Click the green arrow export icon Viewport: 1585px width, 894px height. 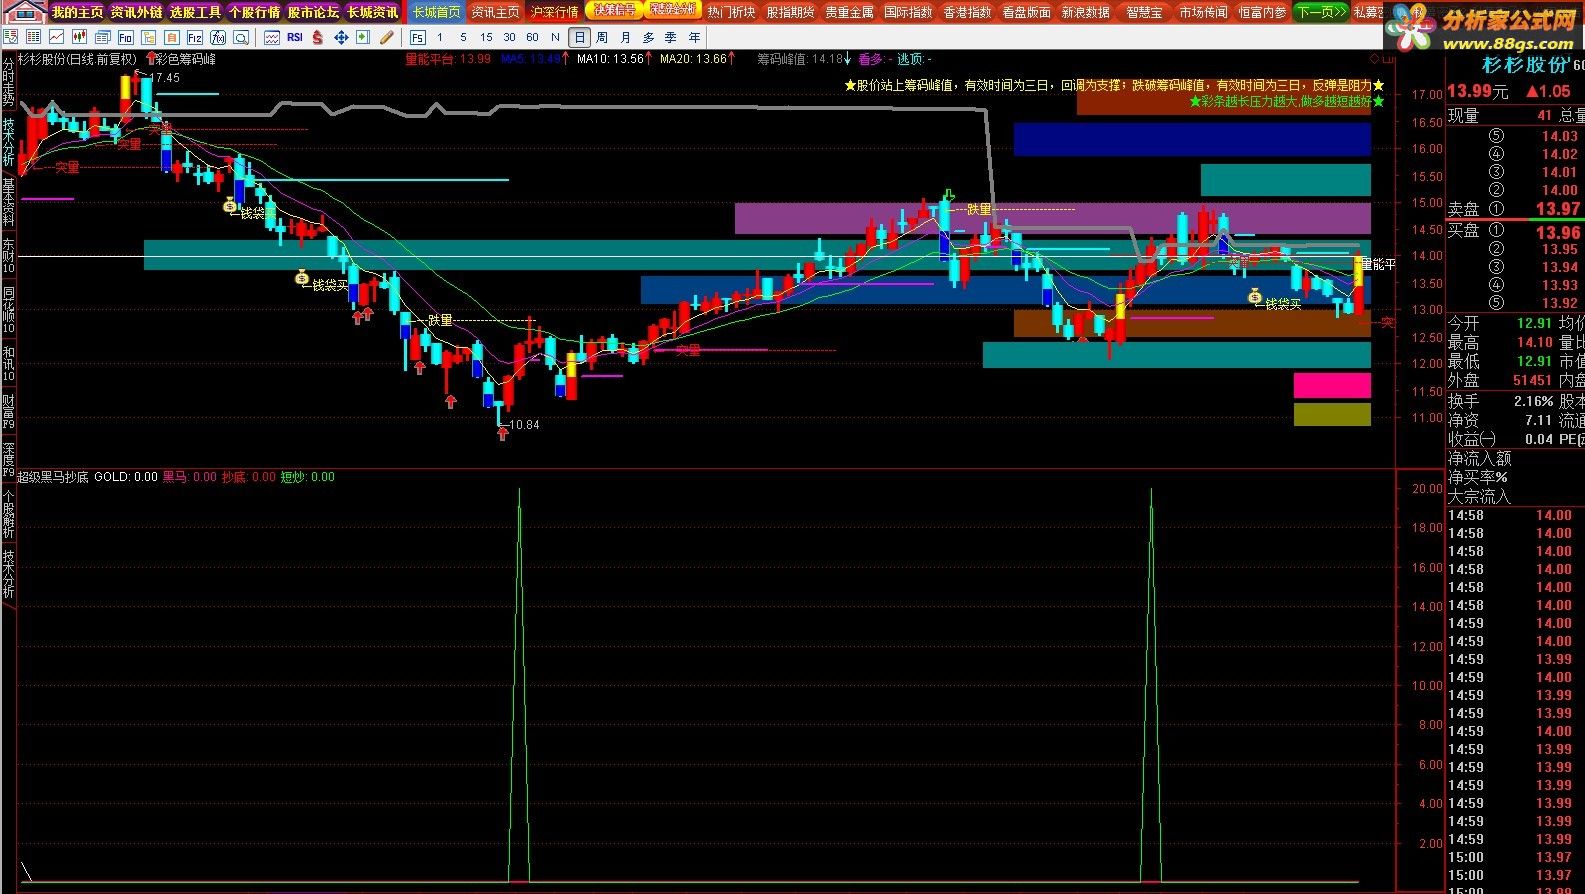tap(363, 37)
